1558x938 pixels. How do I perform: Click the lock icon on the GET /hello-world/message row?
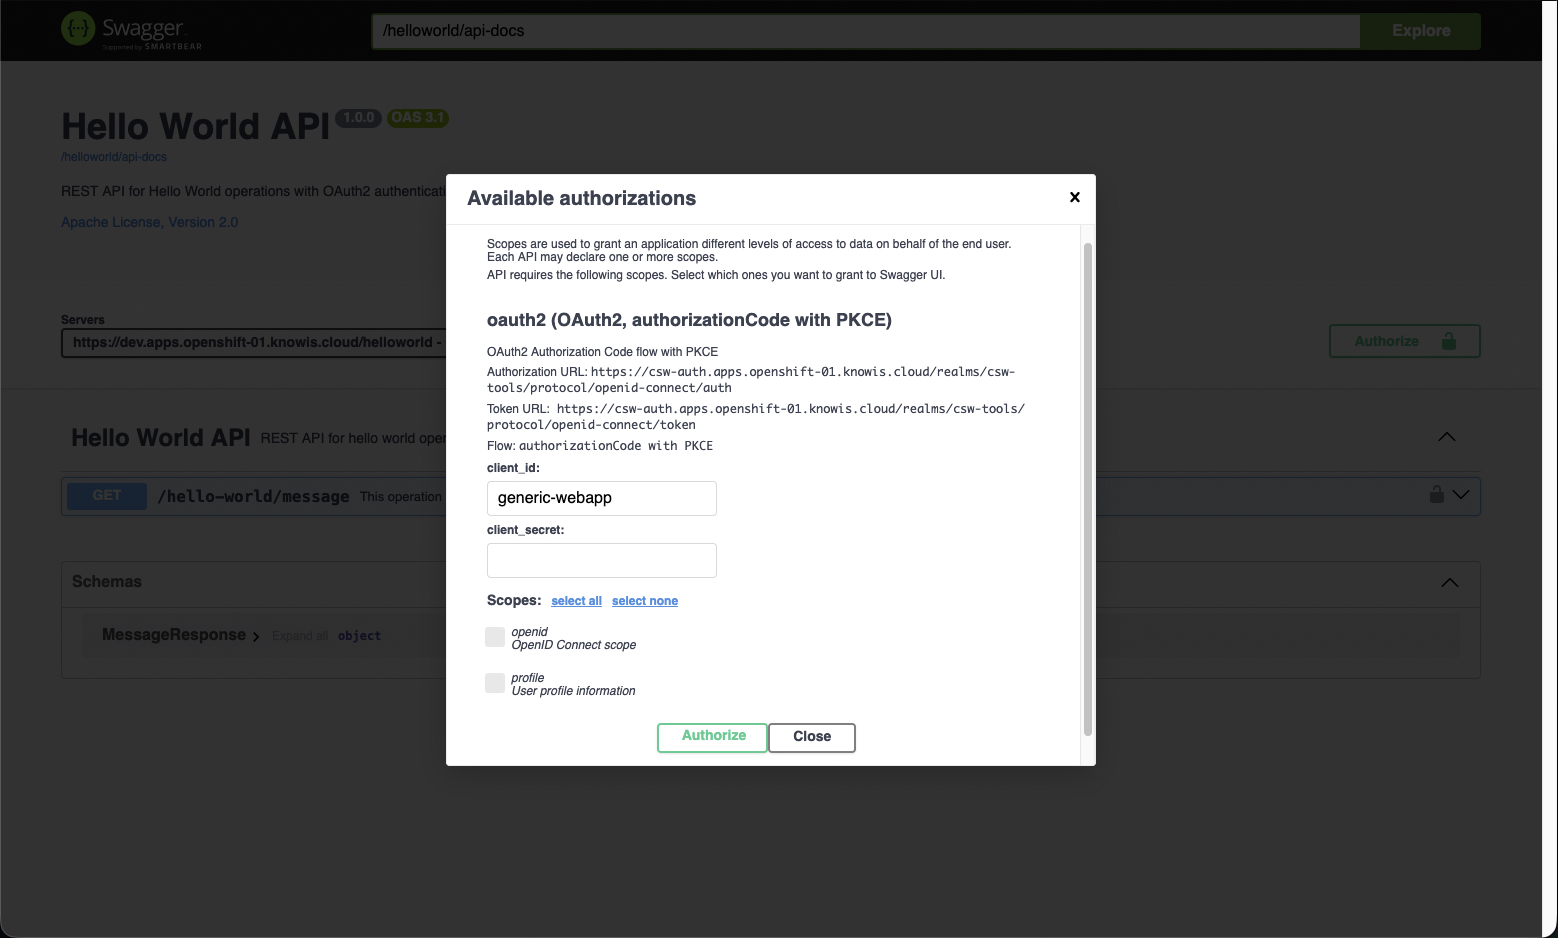1436,494
